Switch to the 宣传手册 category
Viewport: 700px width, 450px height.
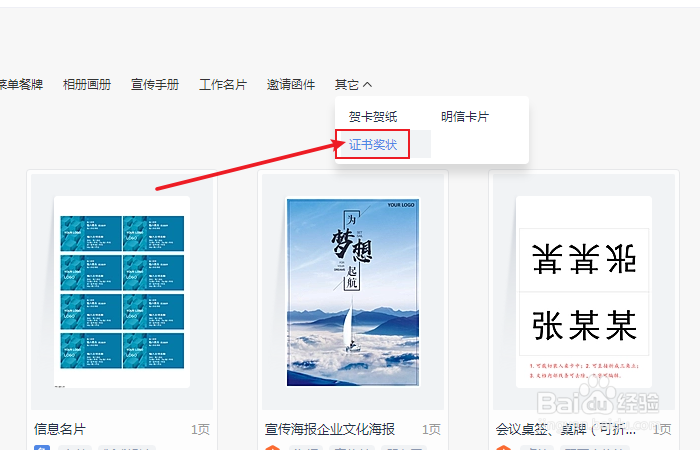[155, 85]
